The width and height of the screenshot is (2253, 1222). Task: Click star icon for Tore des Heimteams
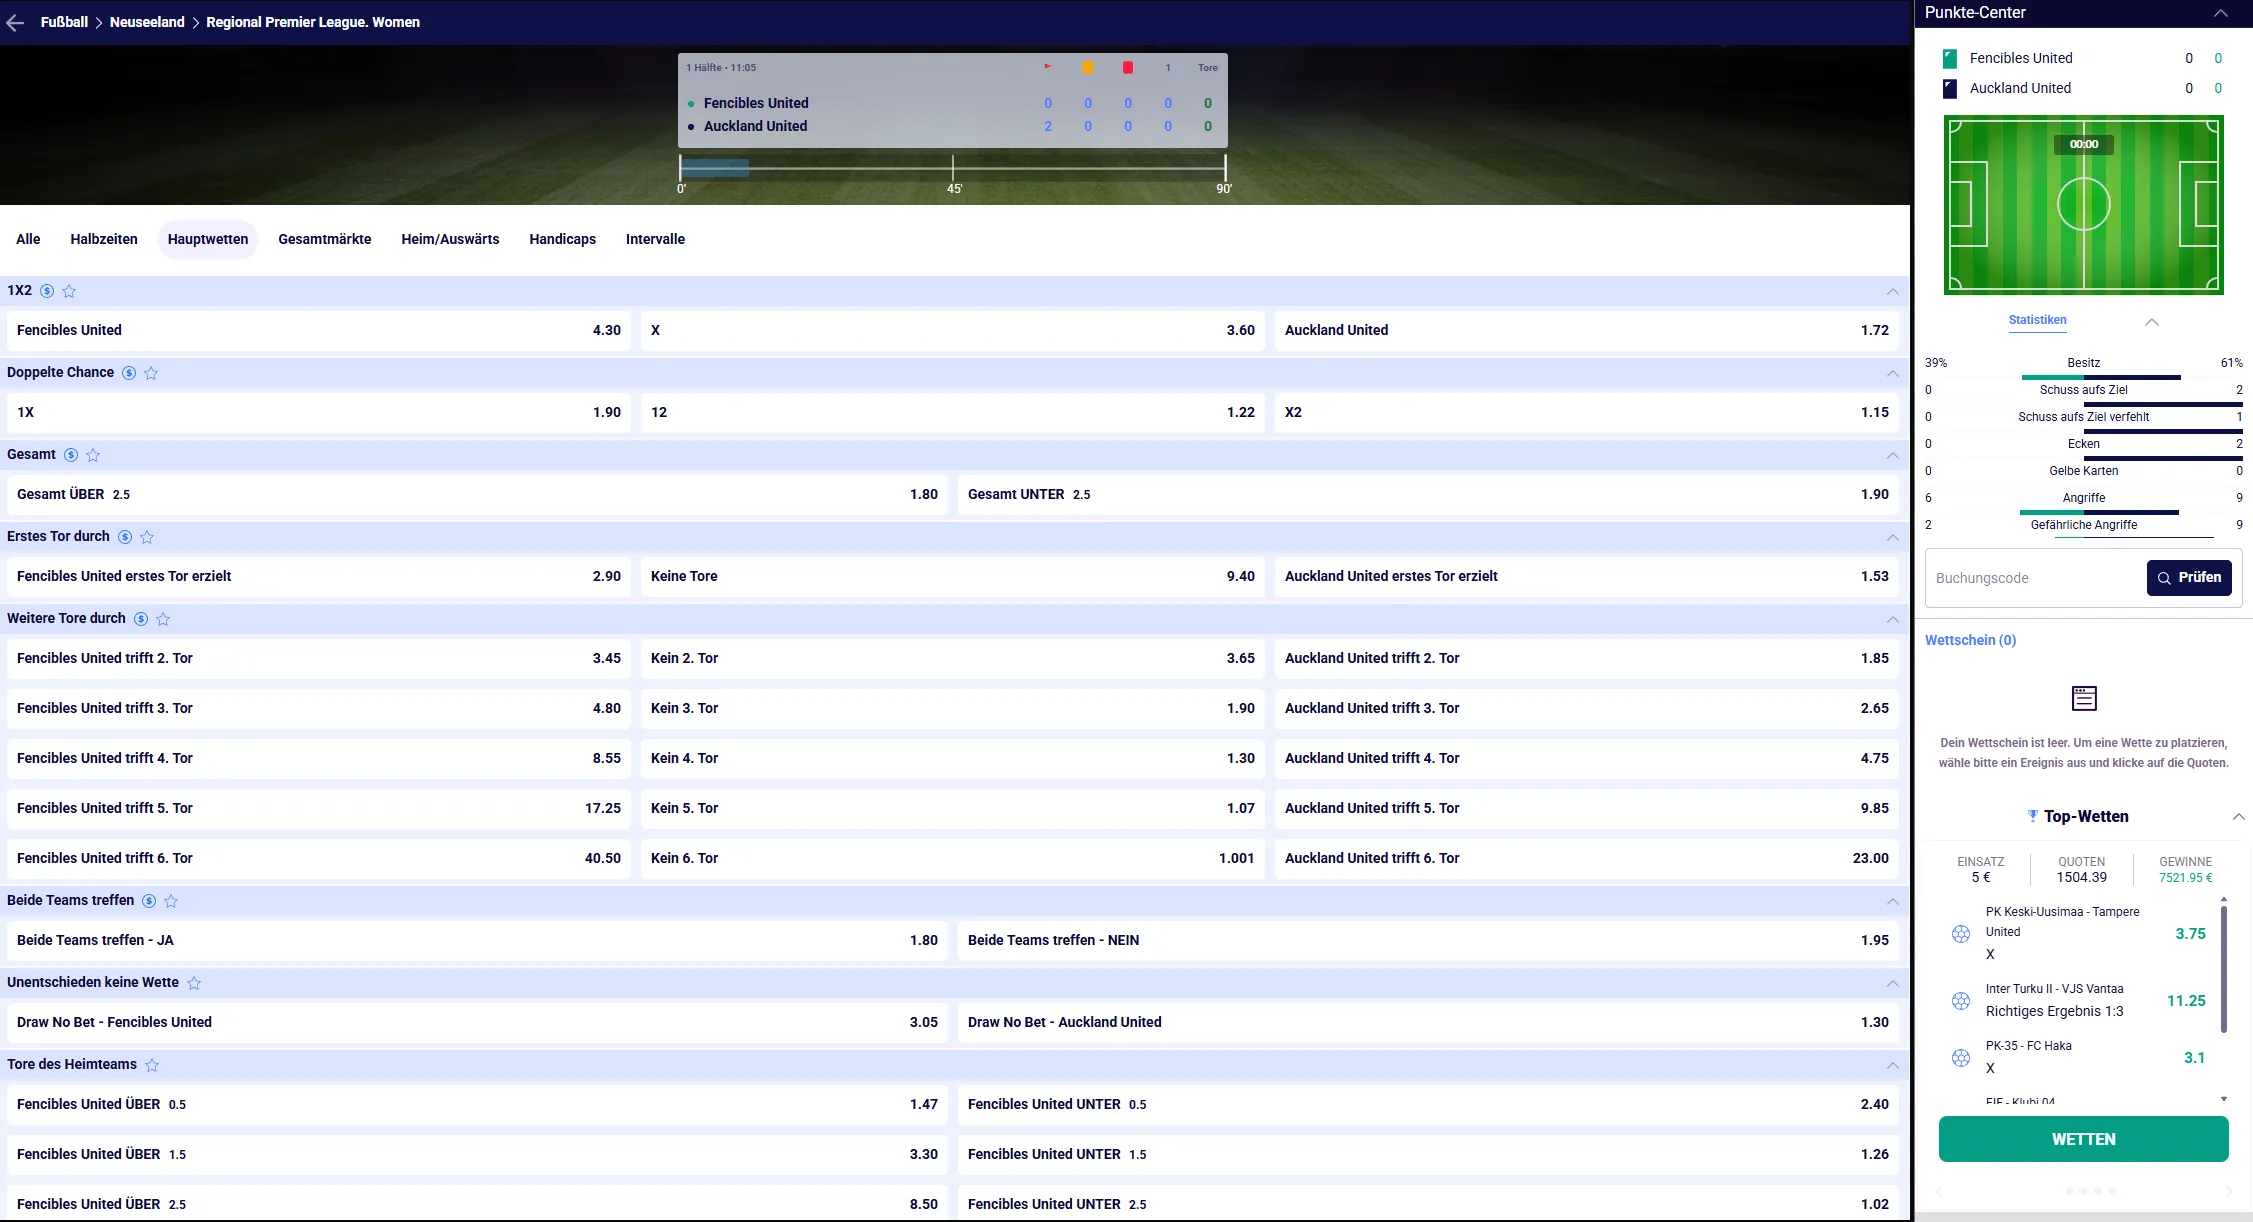tap(152, 1065)
